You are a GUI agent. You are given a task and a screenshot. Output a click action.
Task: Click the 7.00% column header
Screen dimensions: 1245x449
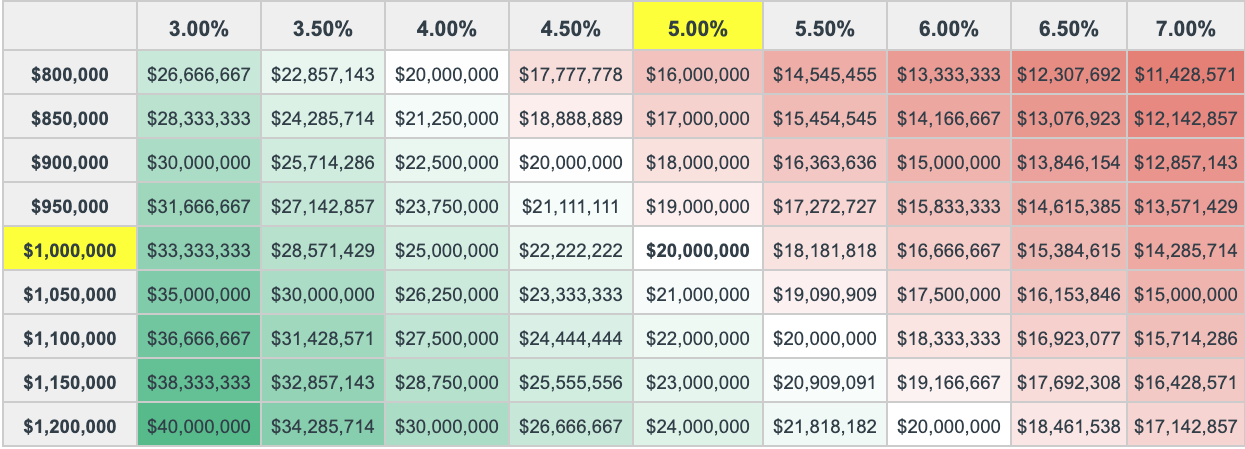point(1184,27)
